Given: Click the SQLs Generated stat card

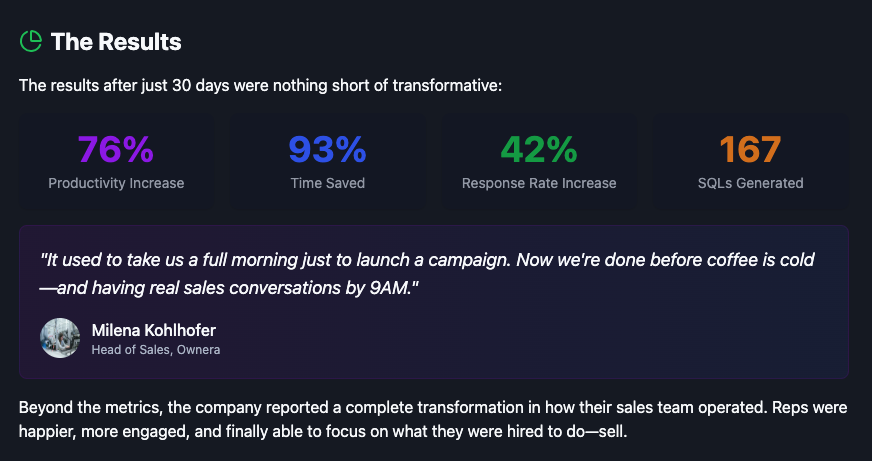Looking at the screenshot, I should click(750, 201).
